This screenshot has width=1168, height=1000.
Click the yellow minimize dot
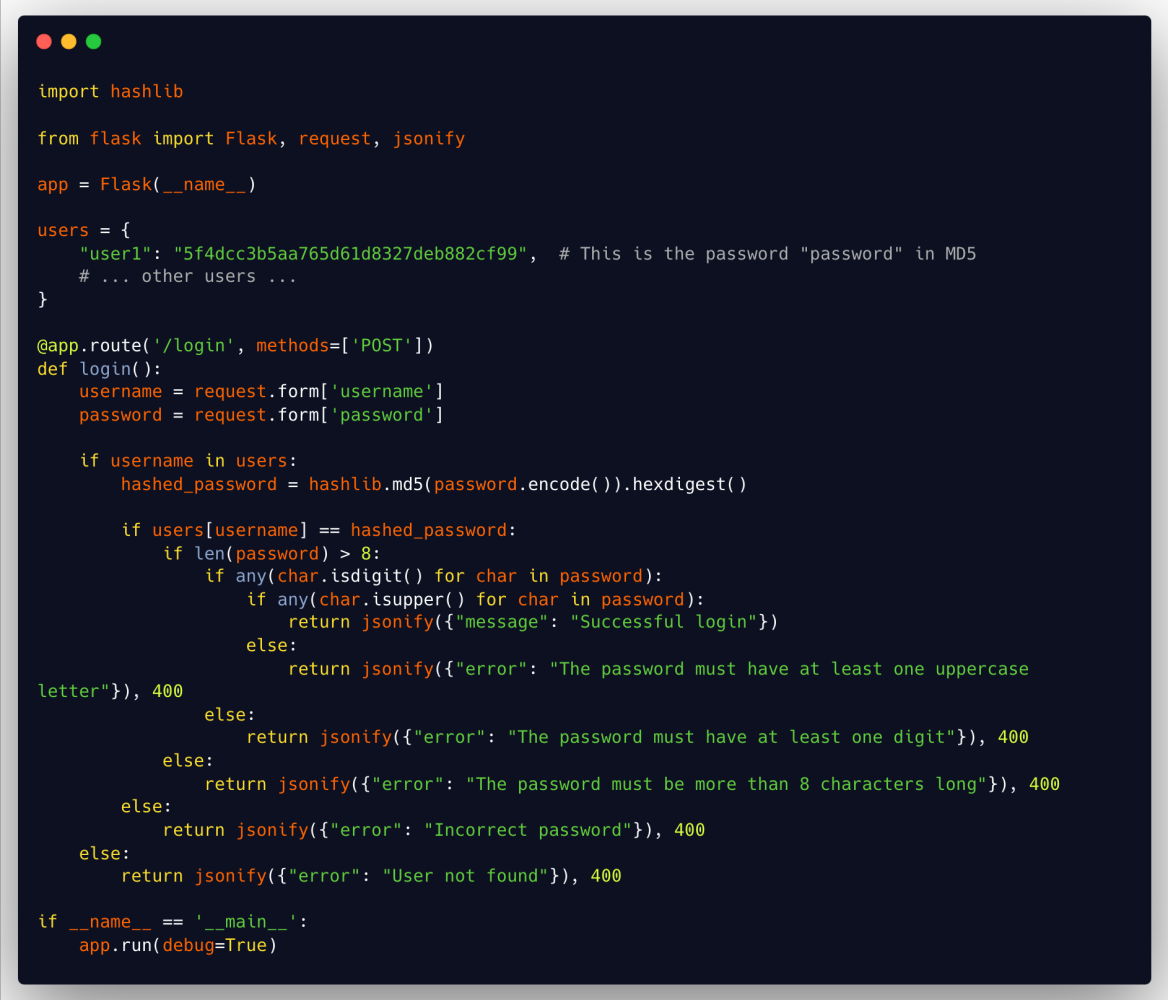[x=69, y=42]
